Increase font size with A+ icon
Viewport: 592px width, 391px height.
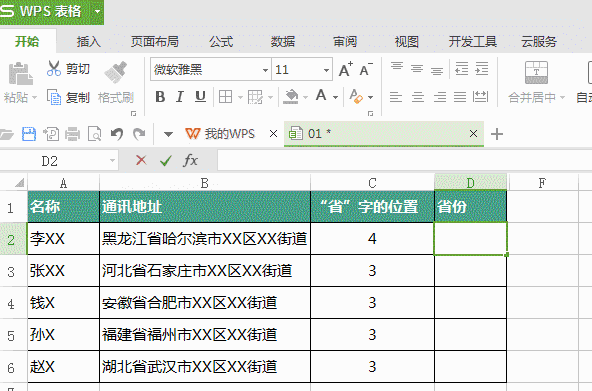345,69
